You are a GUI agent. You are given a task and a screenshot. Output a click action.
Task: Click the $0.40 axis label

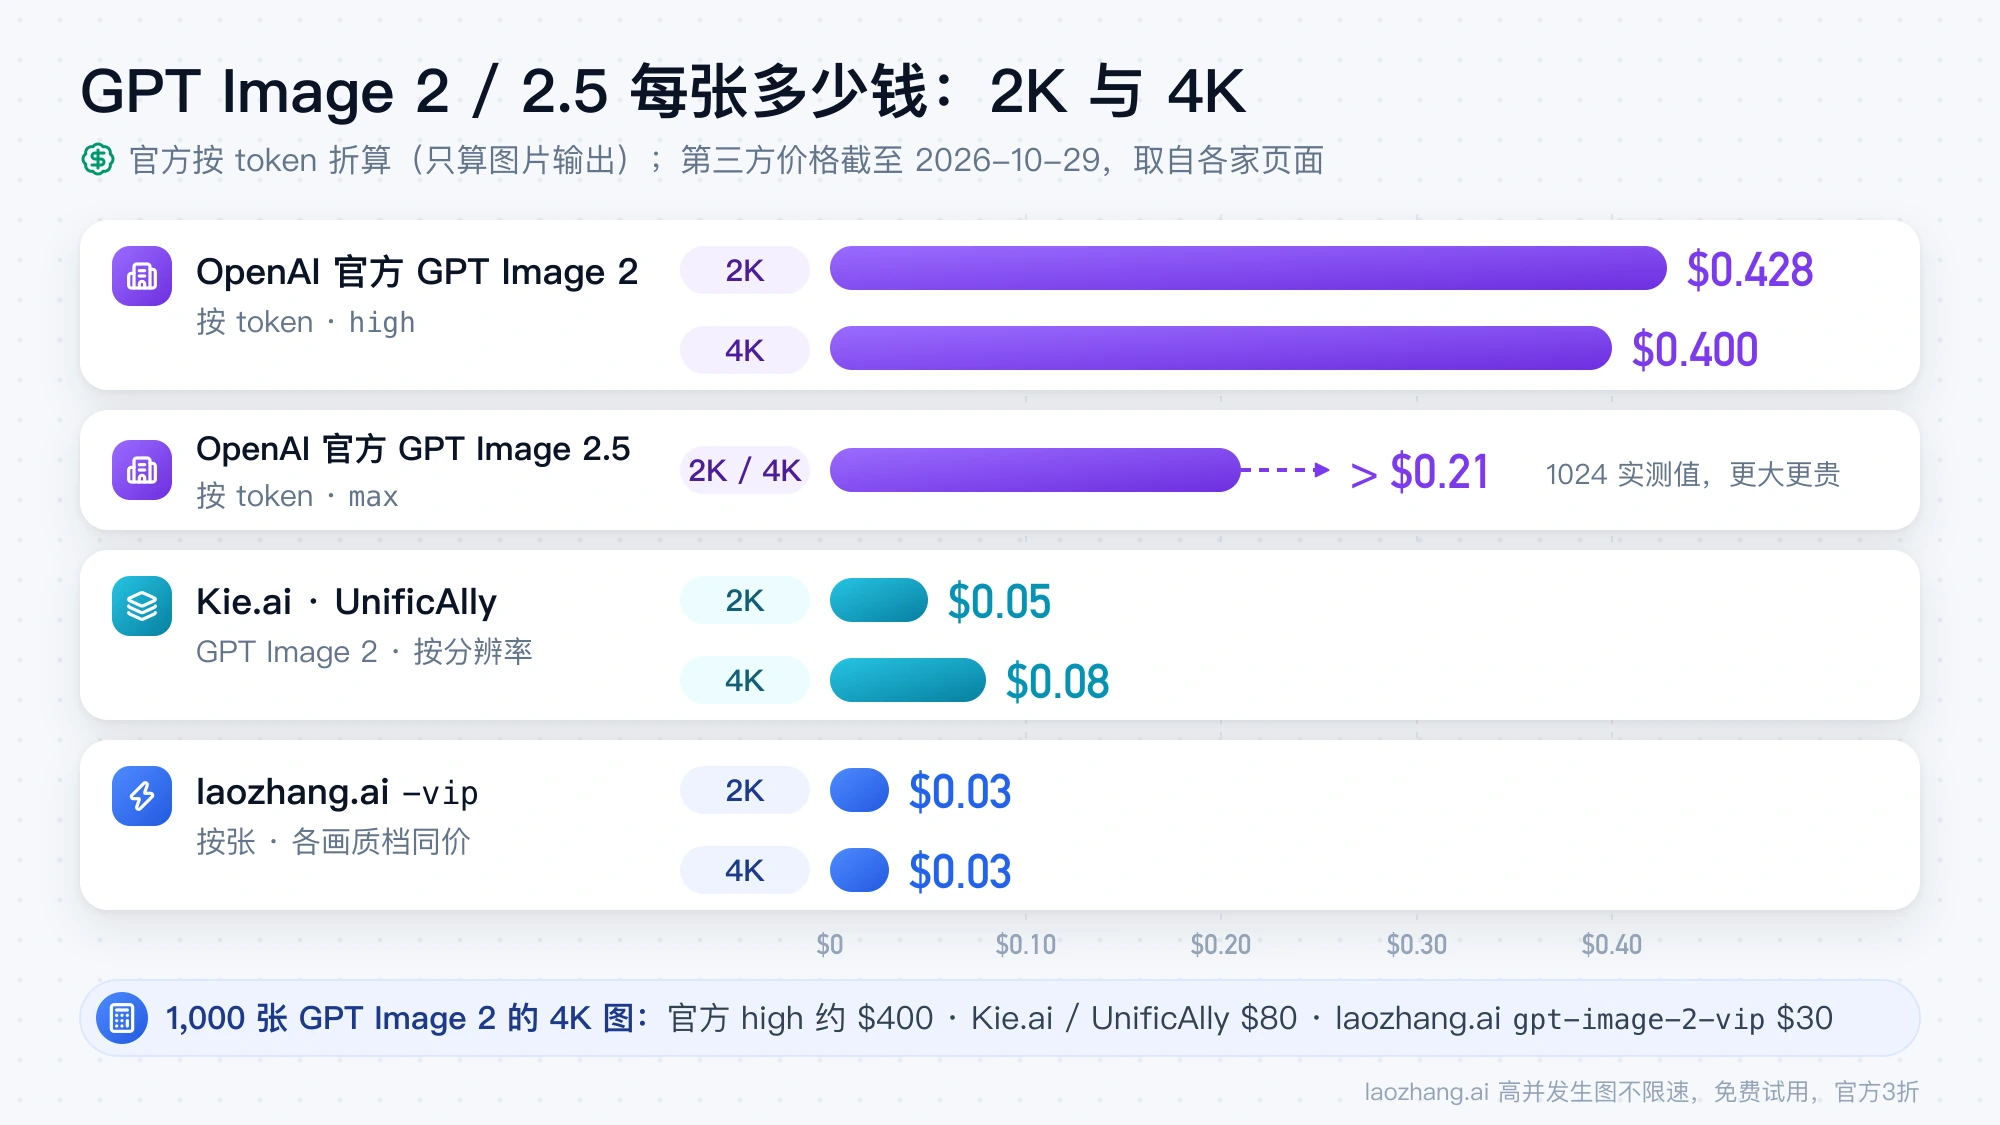pyautogui.click(x=1612, y=944)
